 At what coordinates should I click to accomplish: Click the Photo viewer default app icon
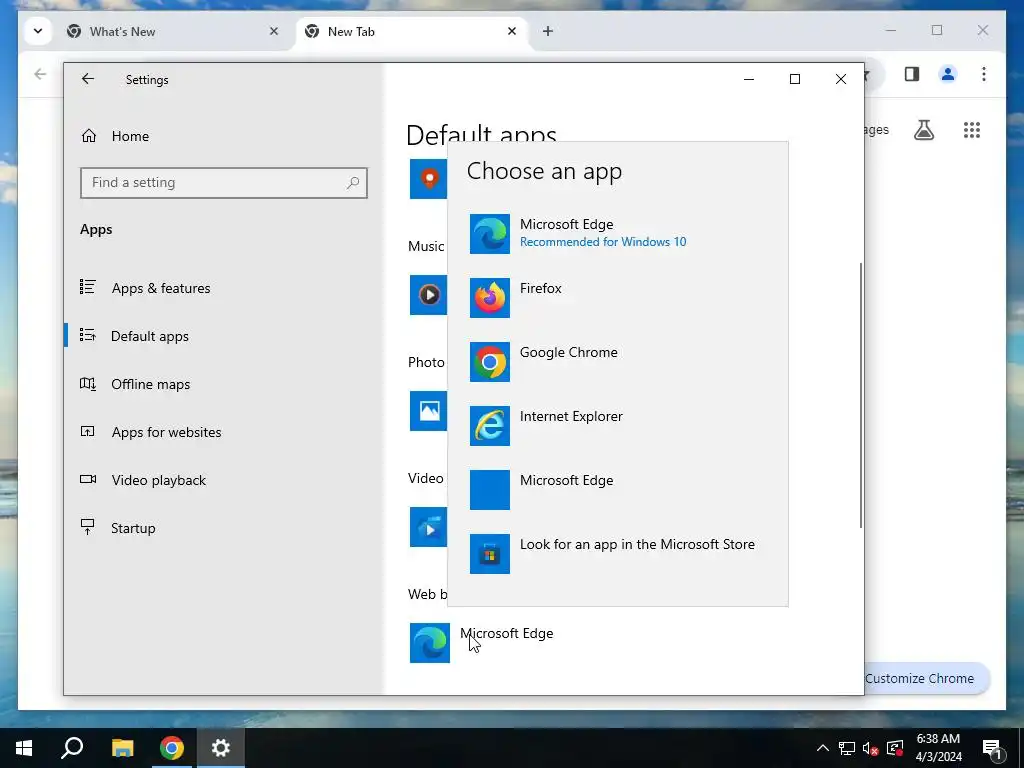(x=428, y=411)
